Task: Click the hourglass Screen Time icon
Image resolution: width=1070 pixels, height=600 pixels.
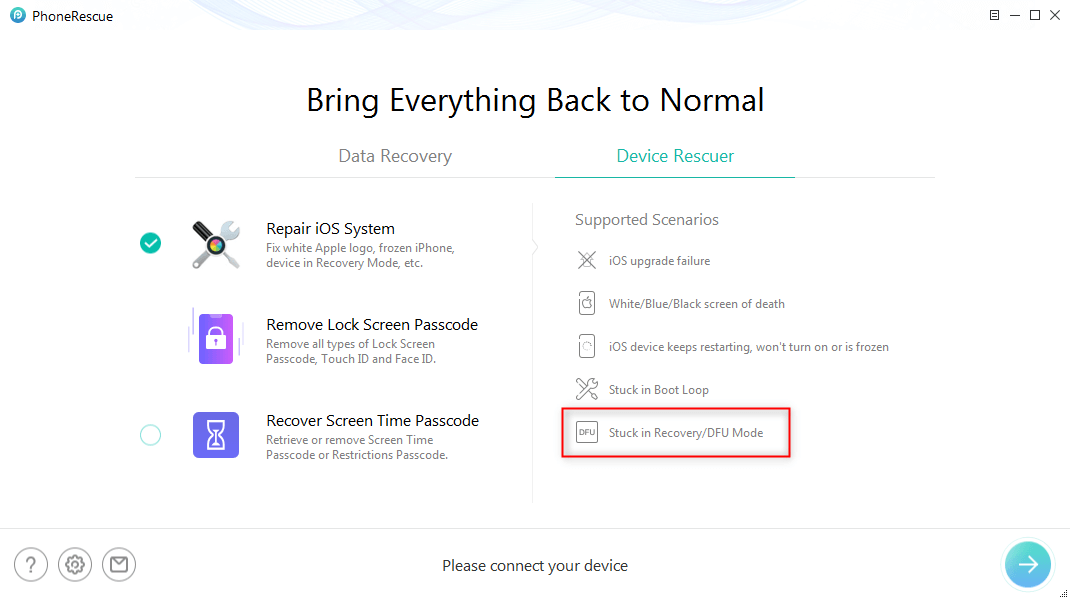Action: tap(216, 435)
